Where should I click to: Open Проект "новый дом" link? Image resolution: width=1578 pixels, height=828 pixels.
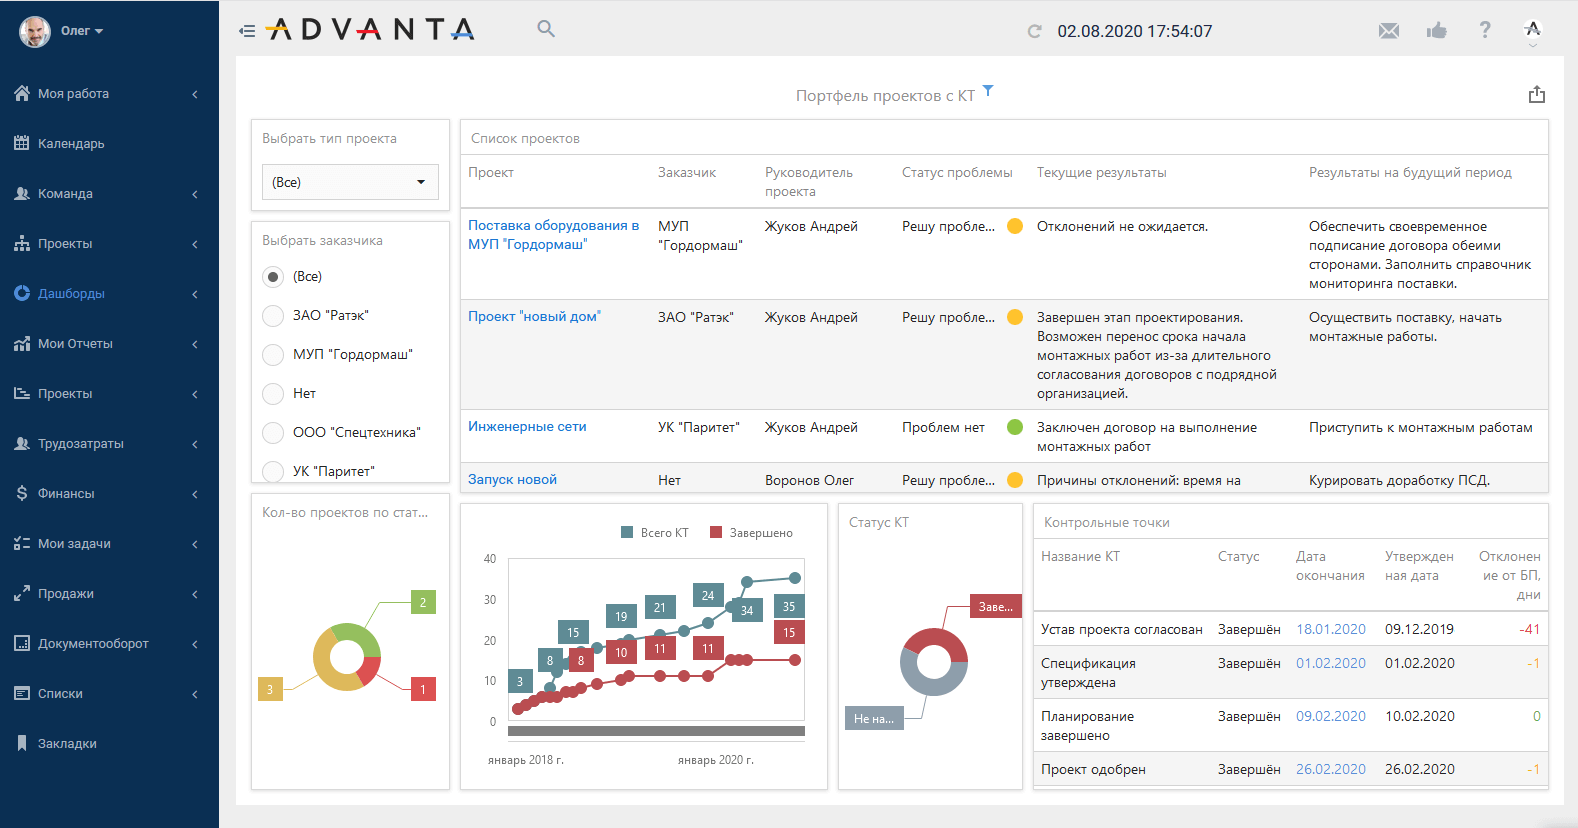pos(534,316)
